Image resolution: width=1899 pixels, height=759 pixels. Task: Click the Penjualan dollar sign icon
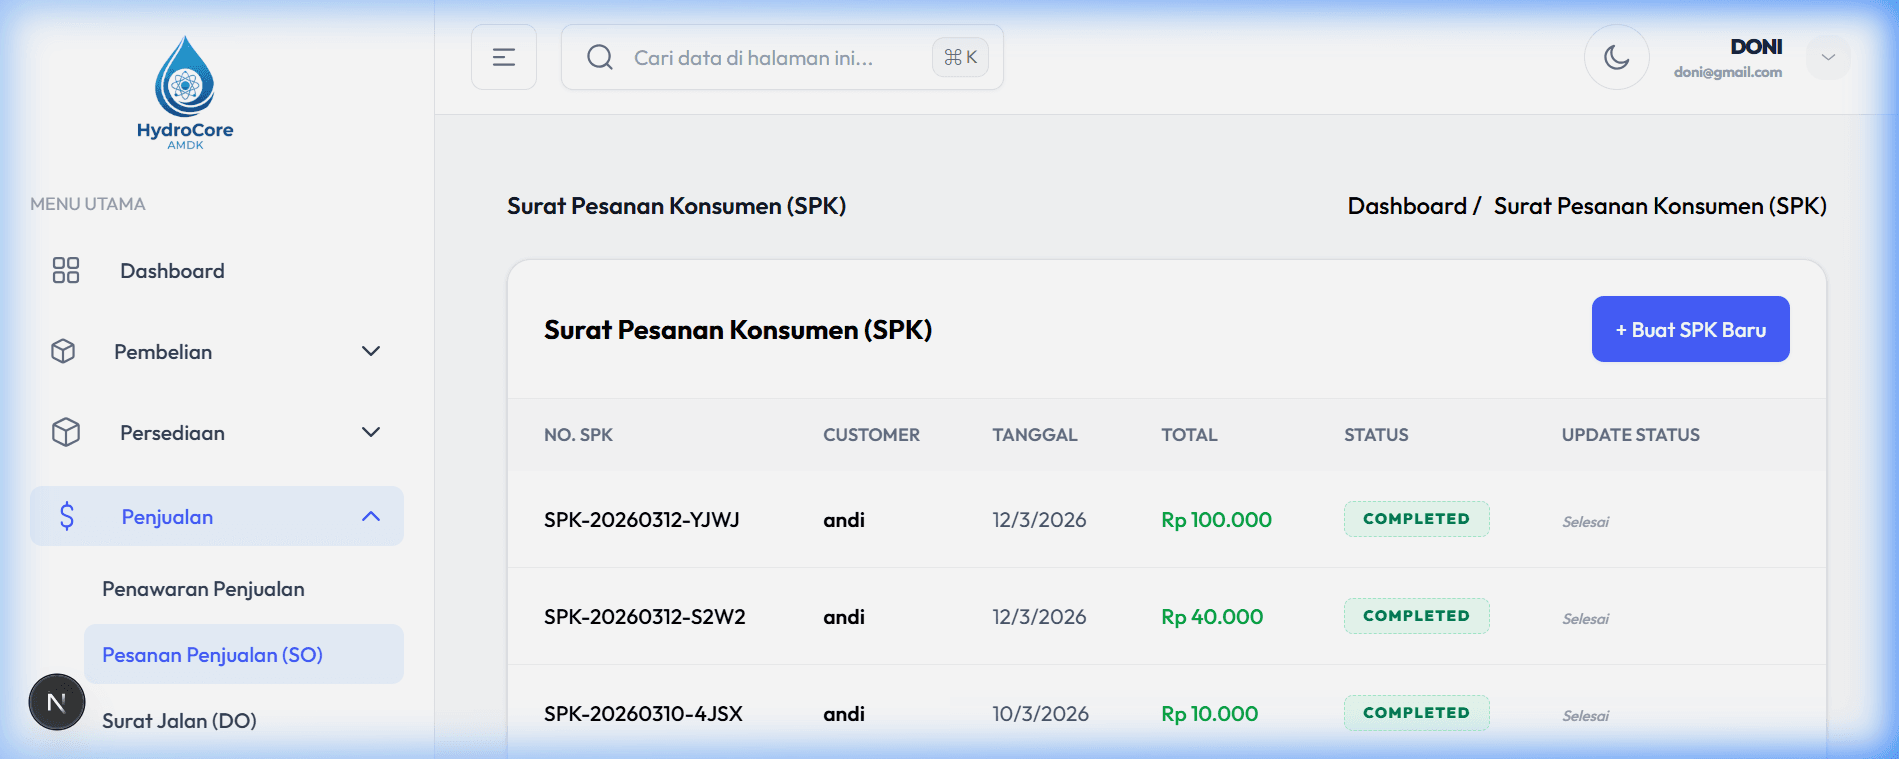[x=67, y=516]
